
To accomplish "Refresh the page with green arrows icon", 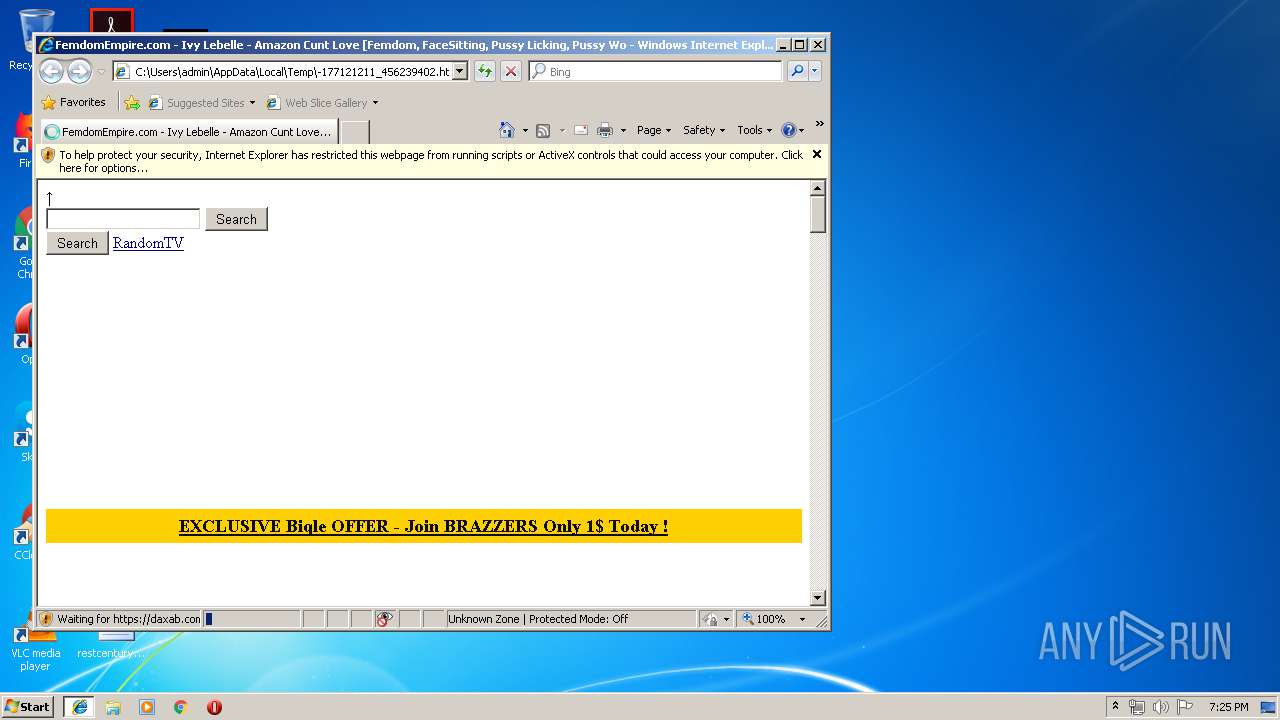I will click(485, 71).
